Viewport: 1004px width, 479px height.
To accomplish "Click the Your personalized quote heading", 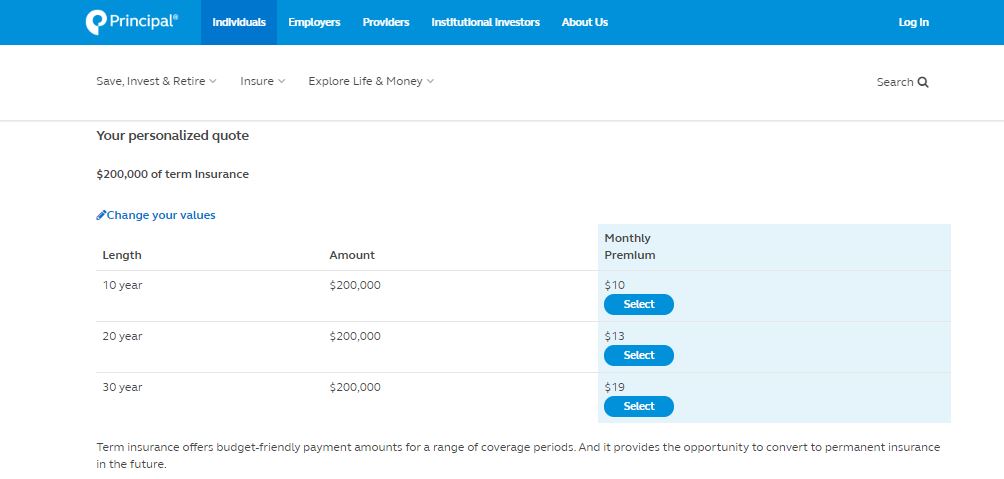I will coord(172,135).
